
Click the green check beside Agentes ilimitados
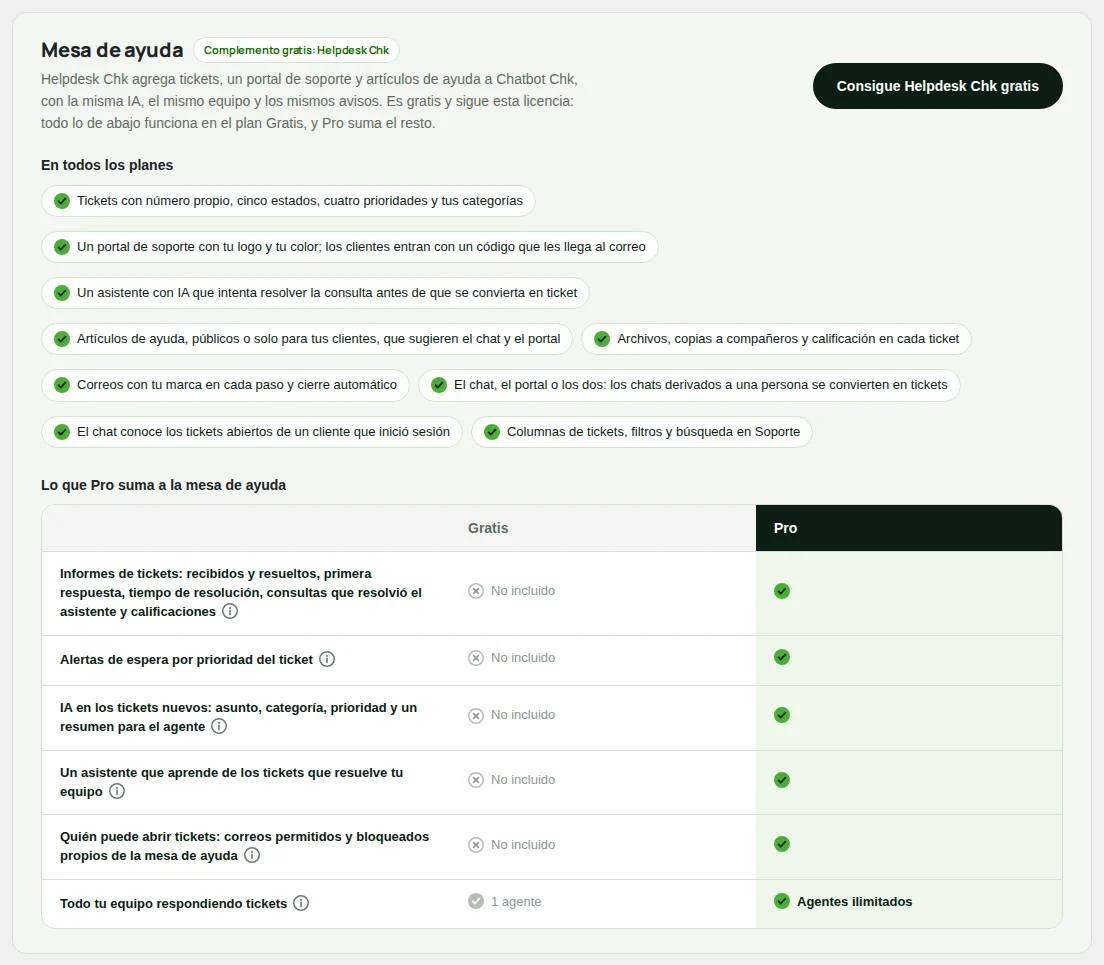point(782,901)
